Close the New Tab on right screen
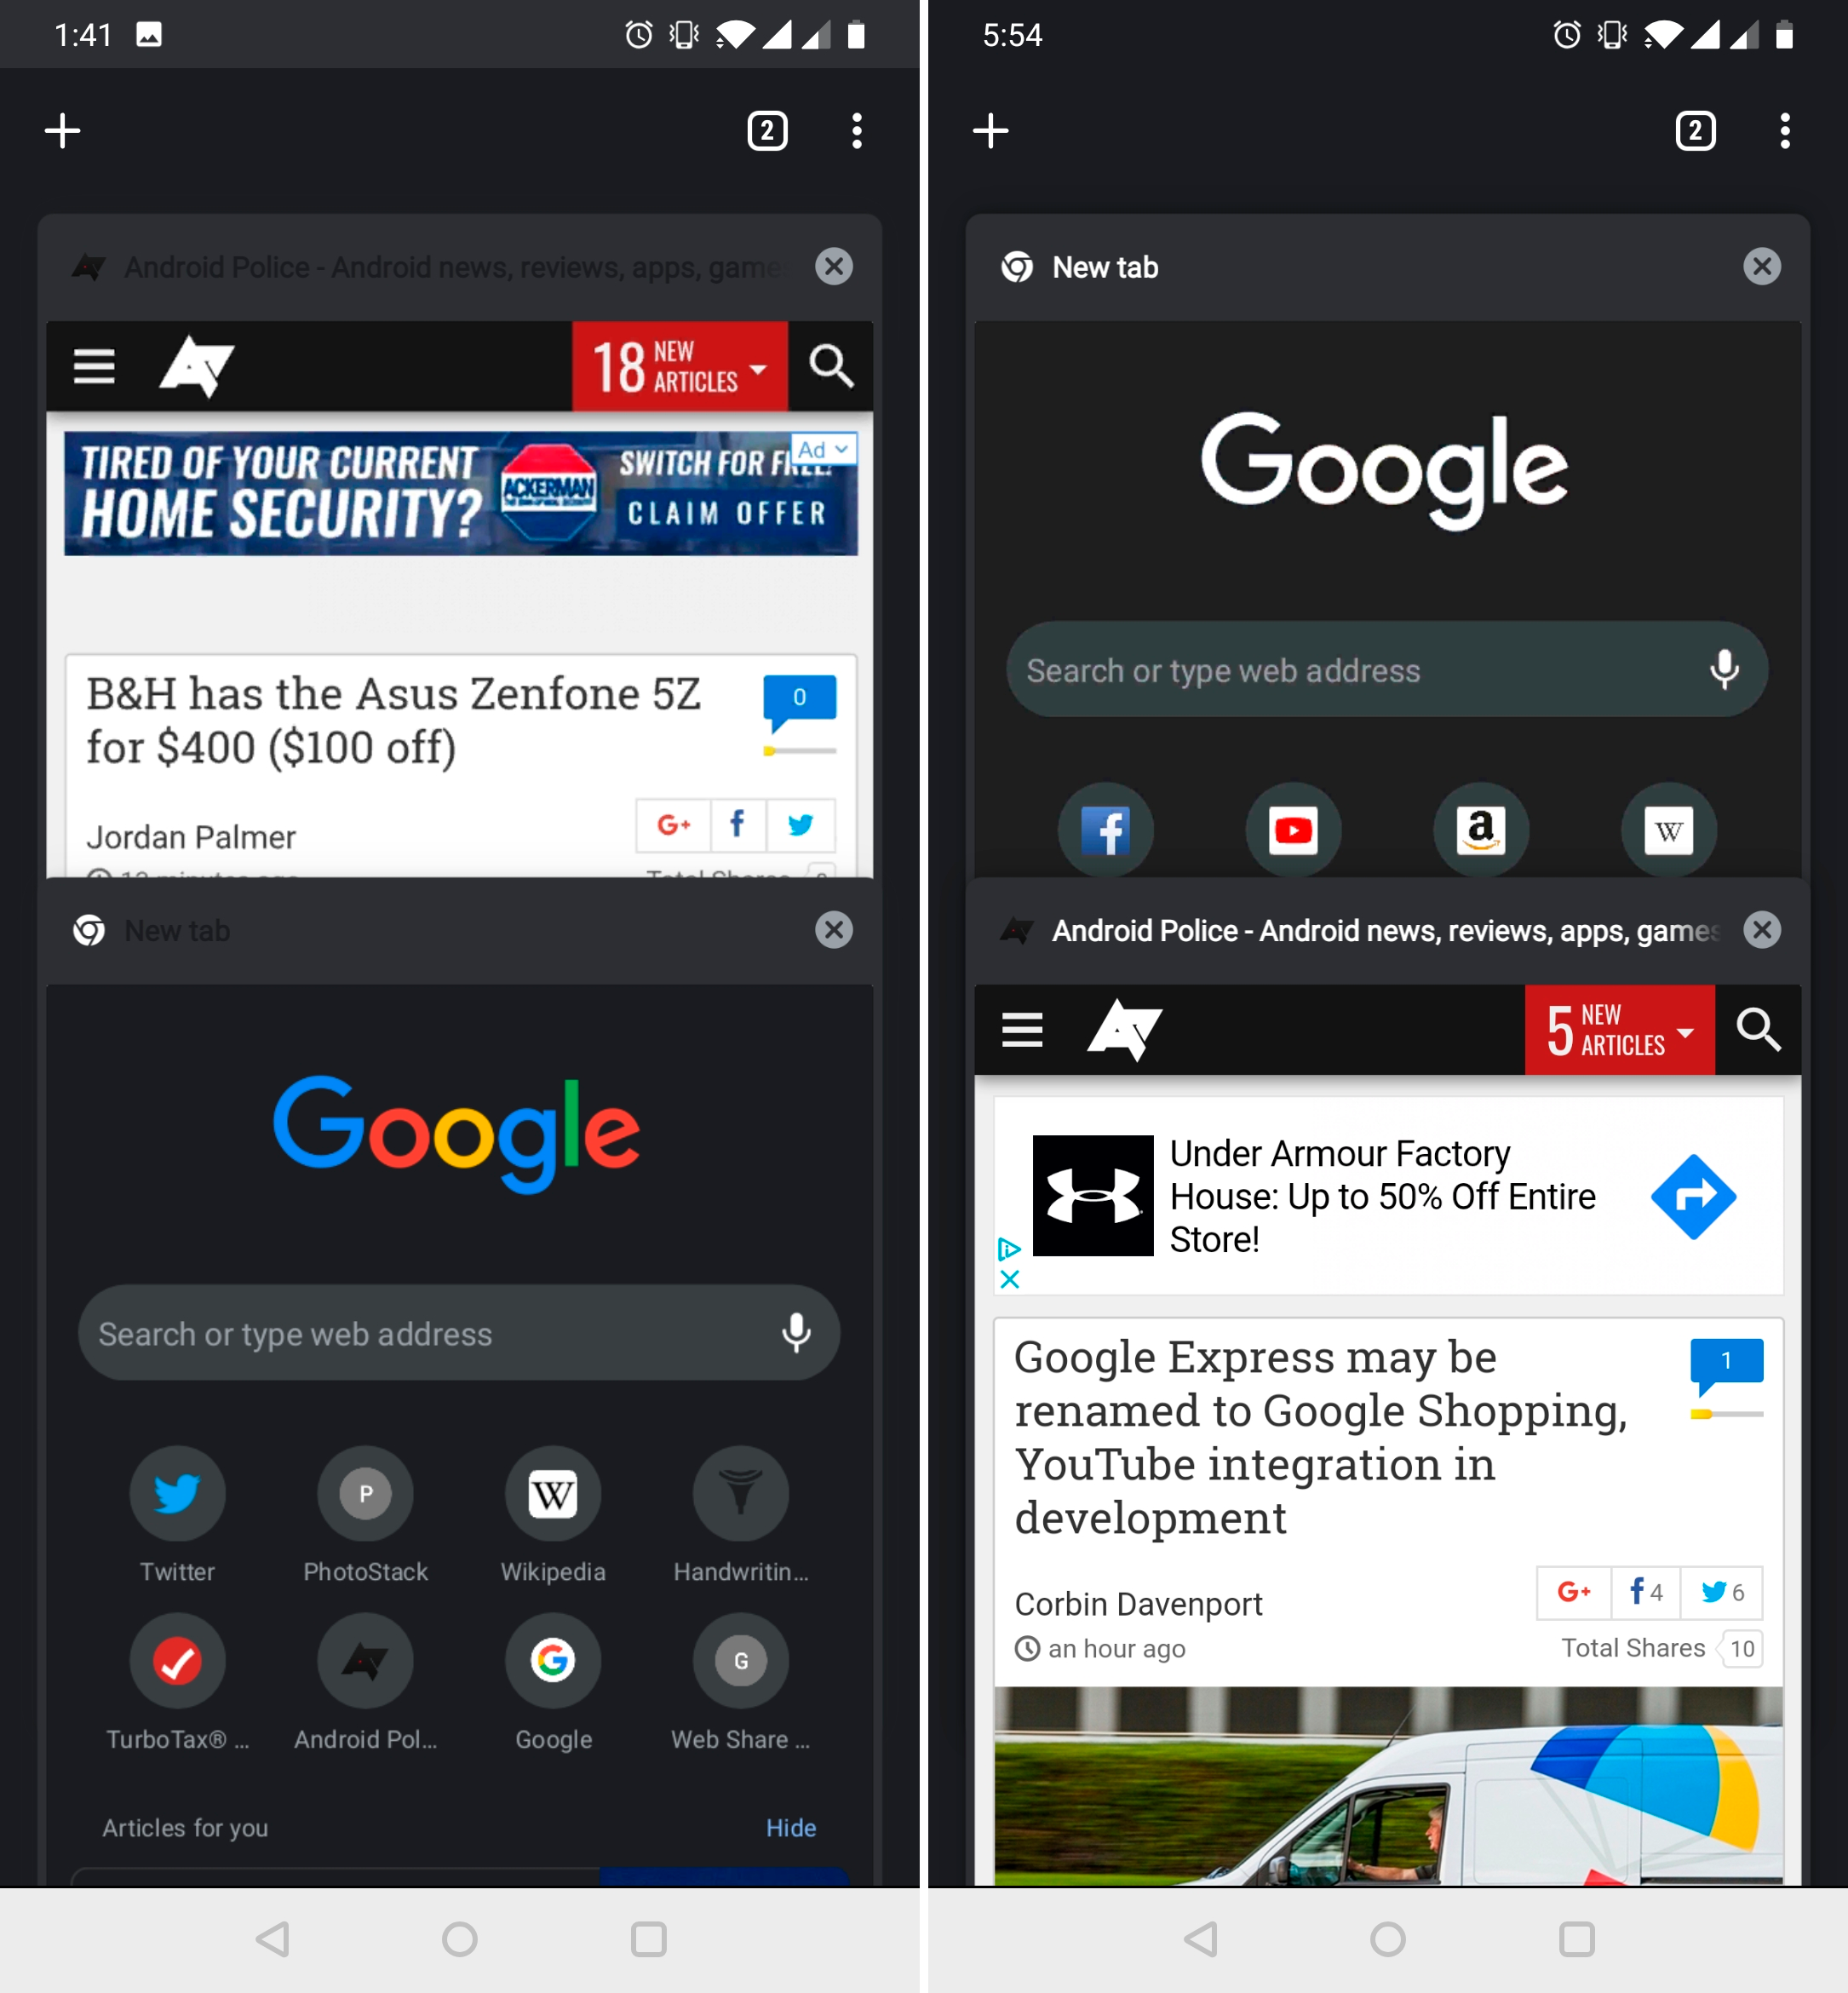The width and height of the screenshot is (1848, 1993). pyautogui.click(x=1761, y=266)
